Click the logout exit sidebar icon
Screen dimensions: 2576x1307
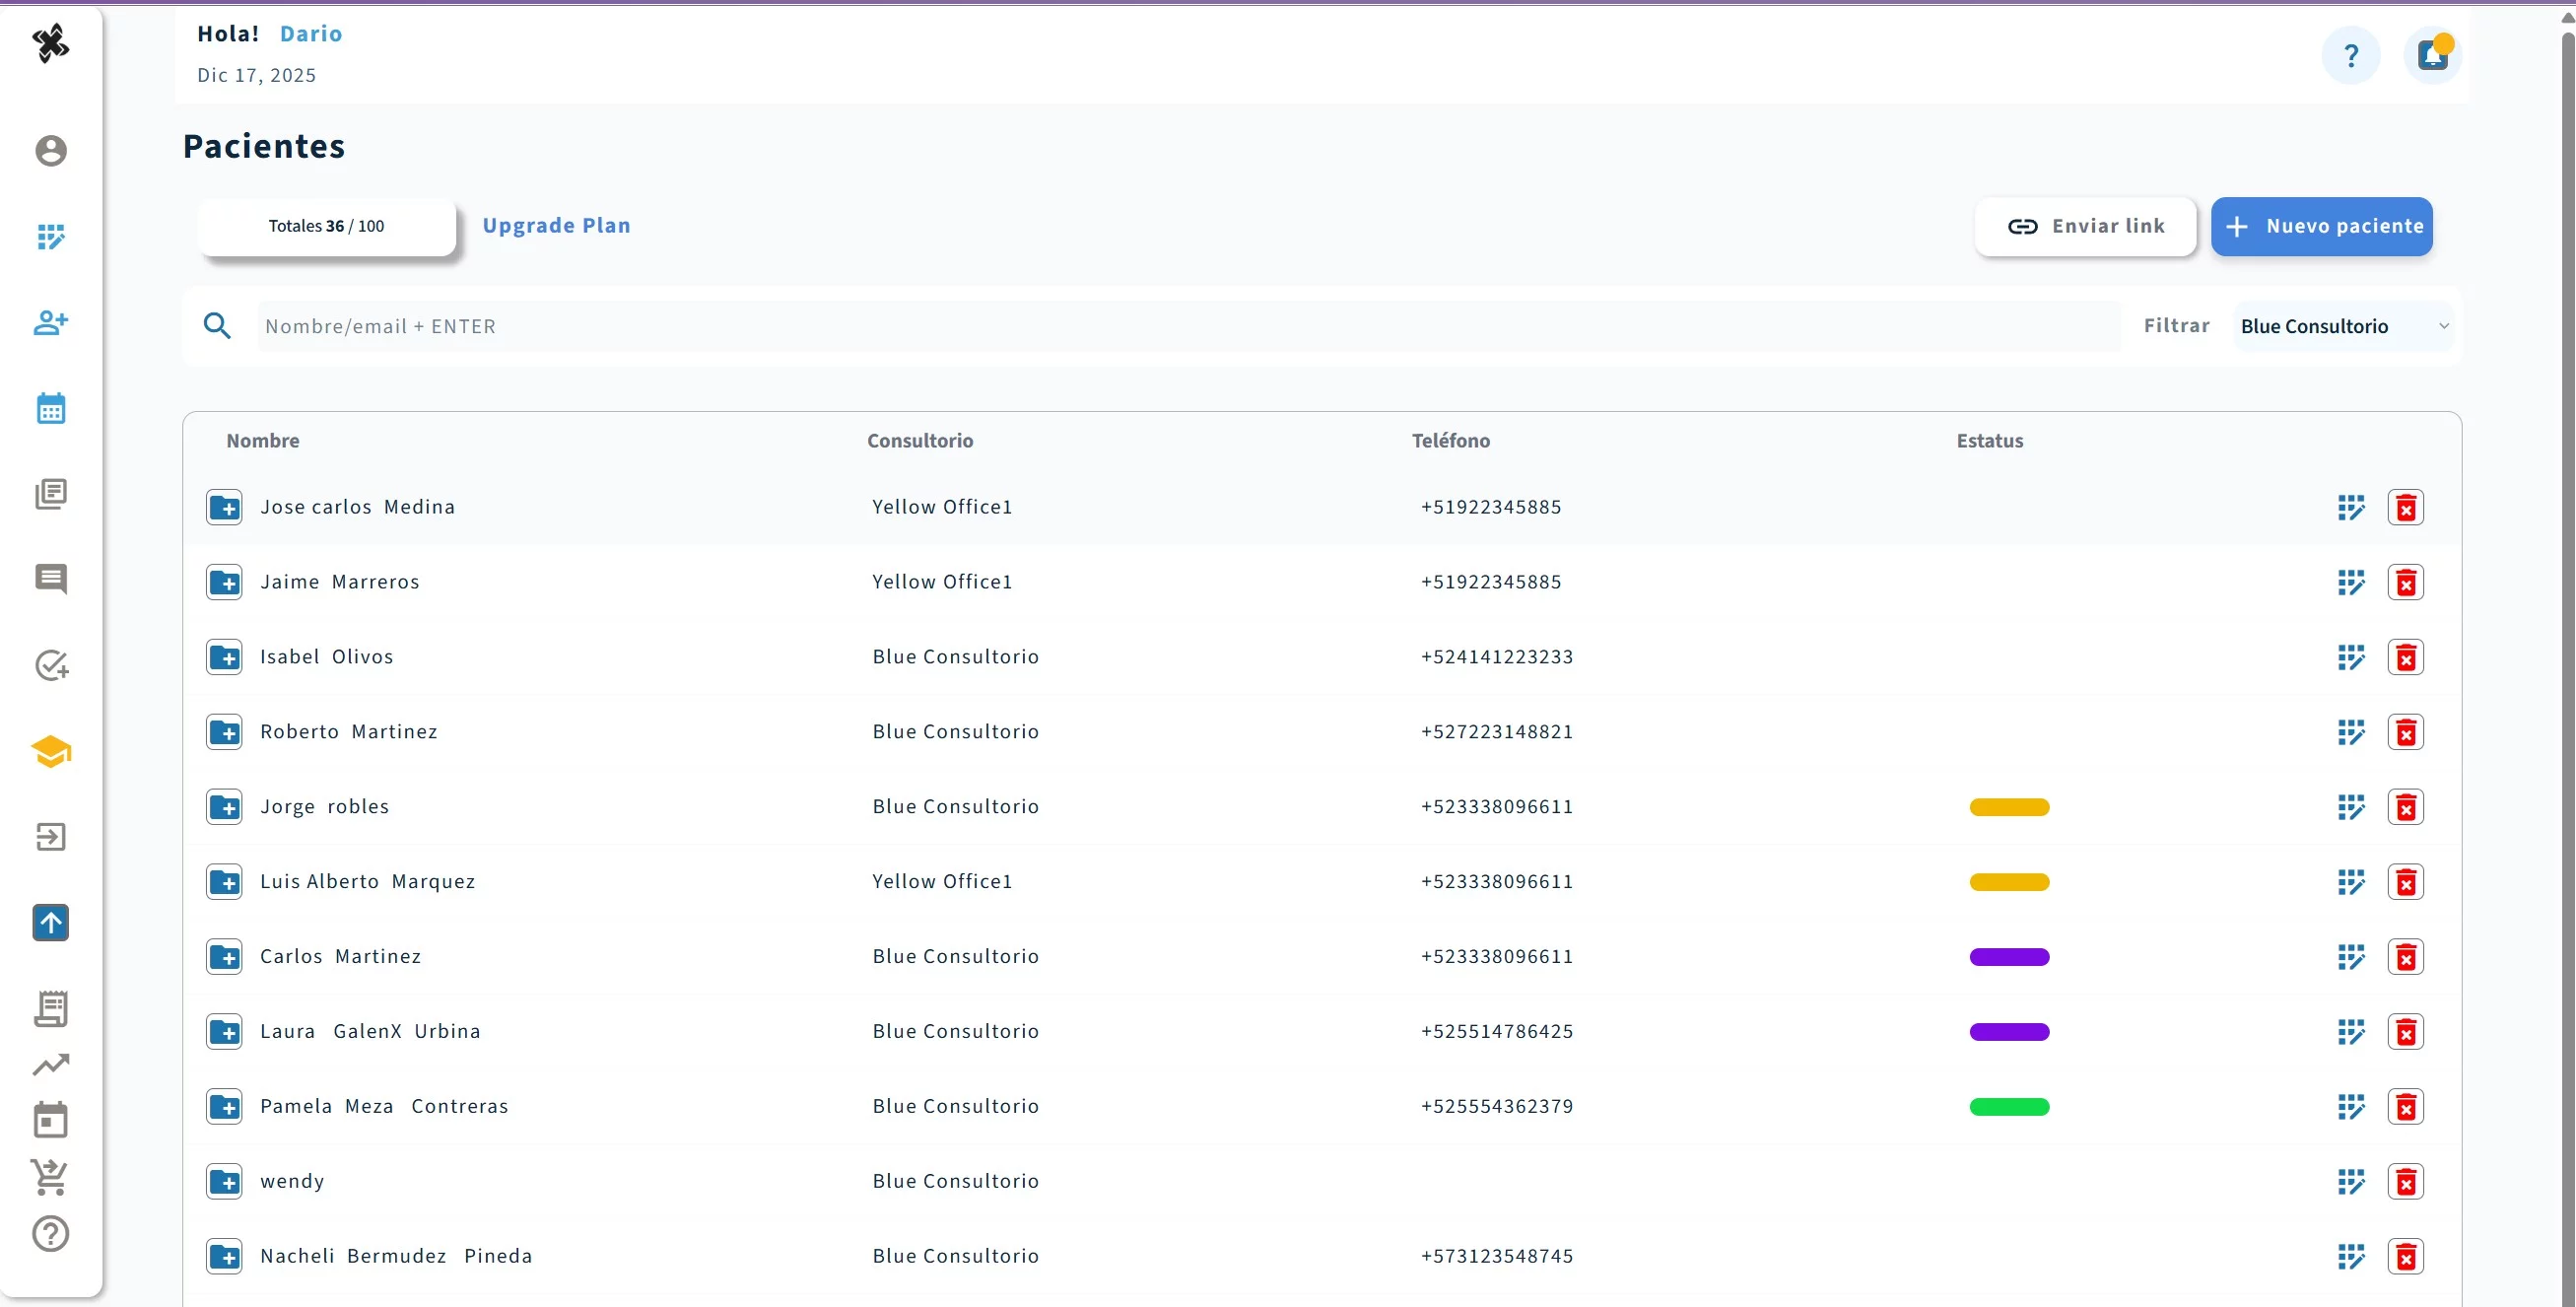click(51, 837)
